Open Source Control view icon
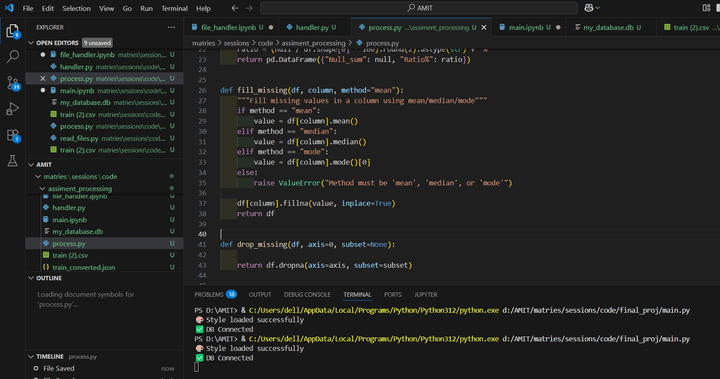The image size is (720, 379). coord(12,83)
